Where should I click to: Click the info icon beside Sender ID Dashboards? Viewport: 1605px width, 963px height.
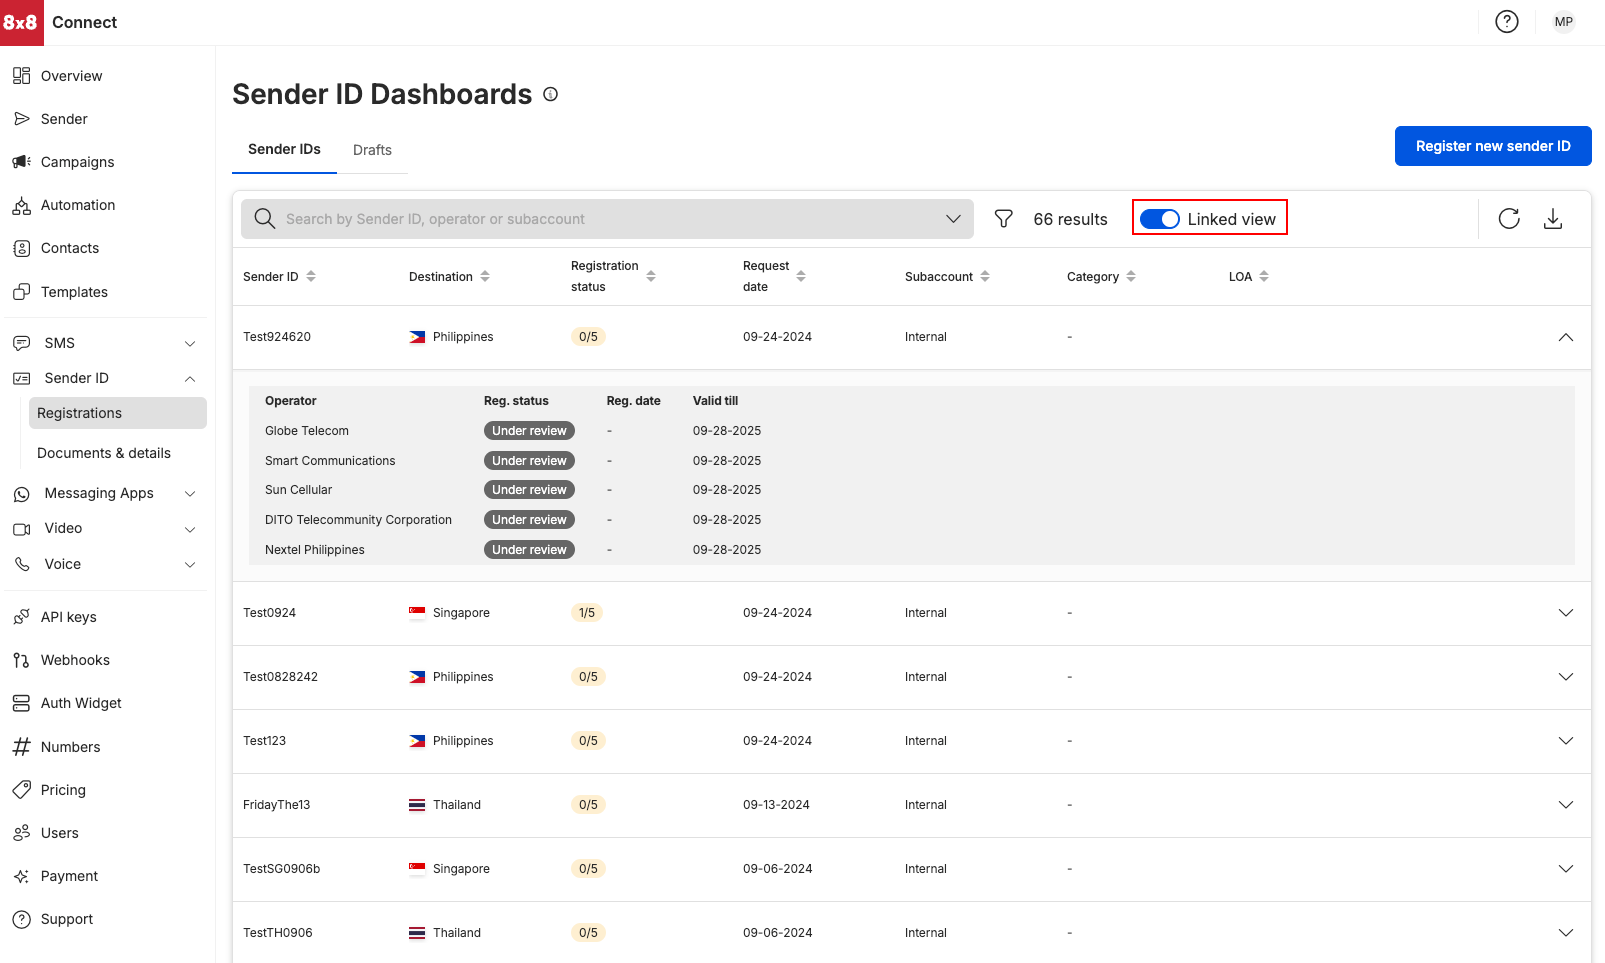point(551,93)
